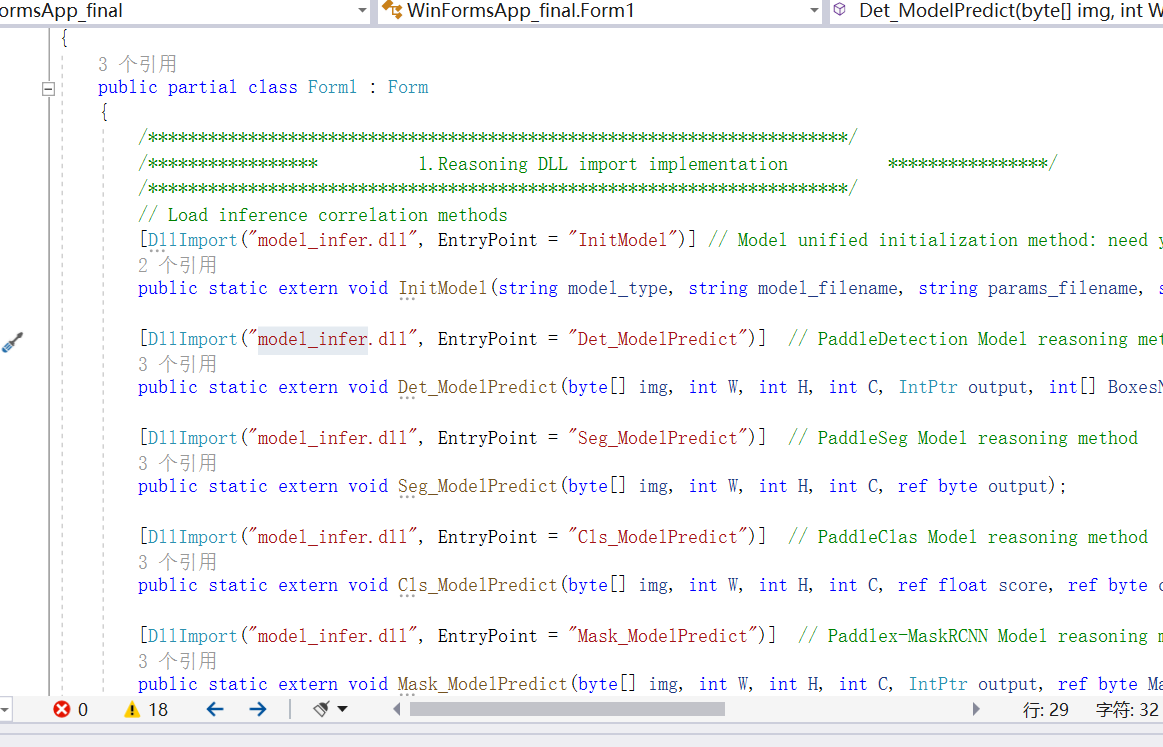The width and height of the screenshot is (1163, 747).
Task: Open the WinFormsApp_final.Form1 type dropdown
Action: click(x=813, y=11)
